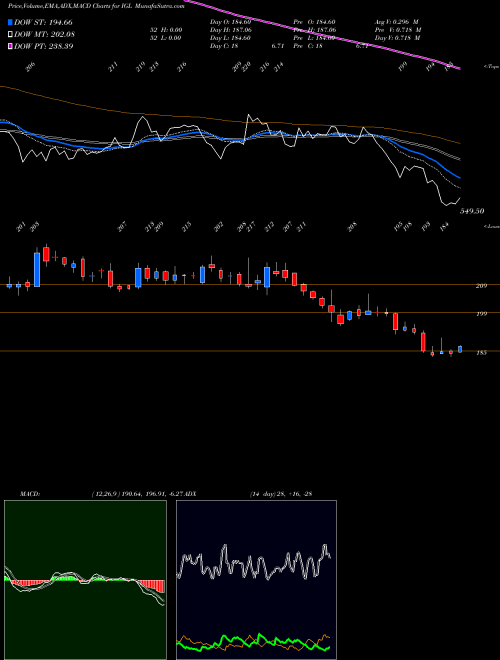Click the 185 price level label

[x=481, y=353]
